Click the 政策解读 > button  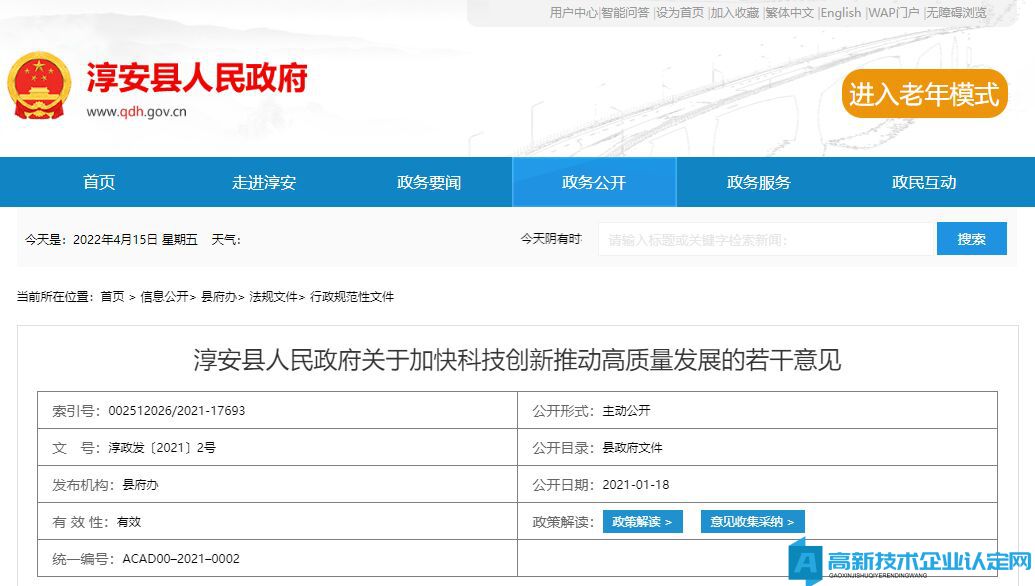[642, 521]
